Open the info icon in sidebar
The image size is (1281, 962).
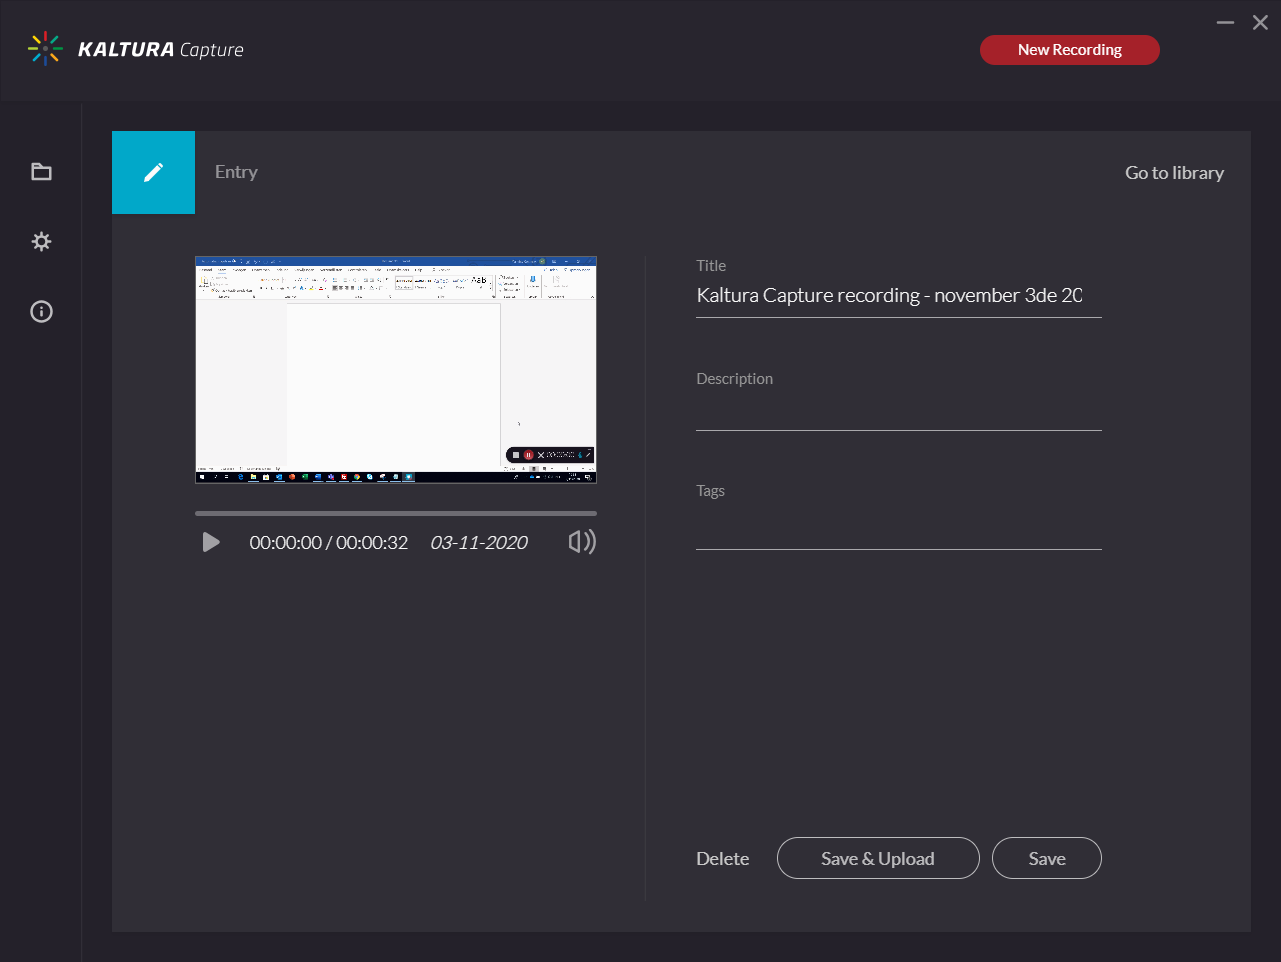[41, 311]
